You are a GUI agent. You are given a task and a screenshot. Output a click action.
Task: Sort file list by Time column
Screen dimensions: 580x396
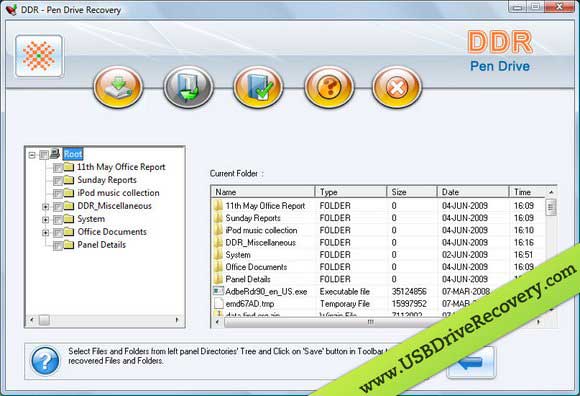527,192
